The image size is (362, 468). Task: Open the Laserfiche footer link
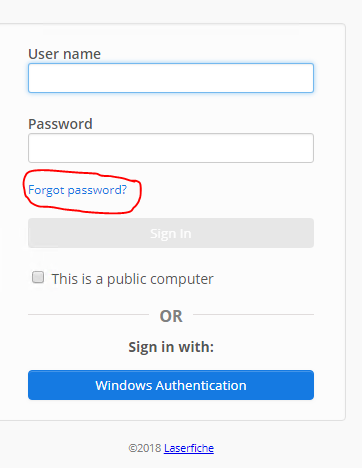(x=189, y=448)
